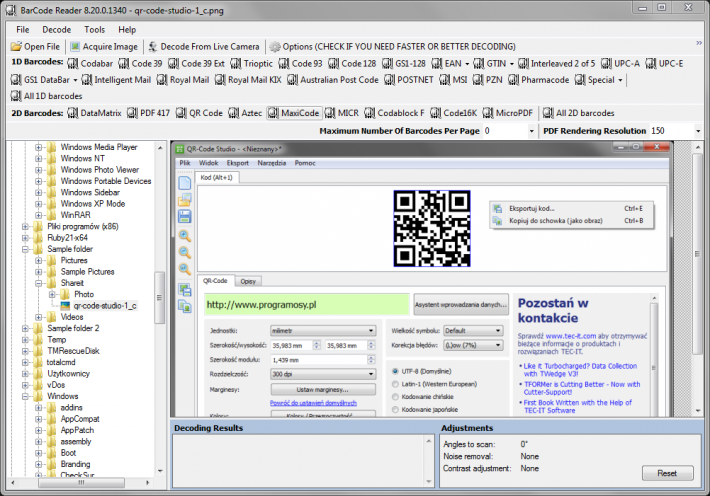The width and height of the screenshot is (710, 496).
Task: Open the Tools menu
Action: [x=94, y=29]
